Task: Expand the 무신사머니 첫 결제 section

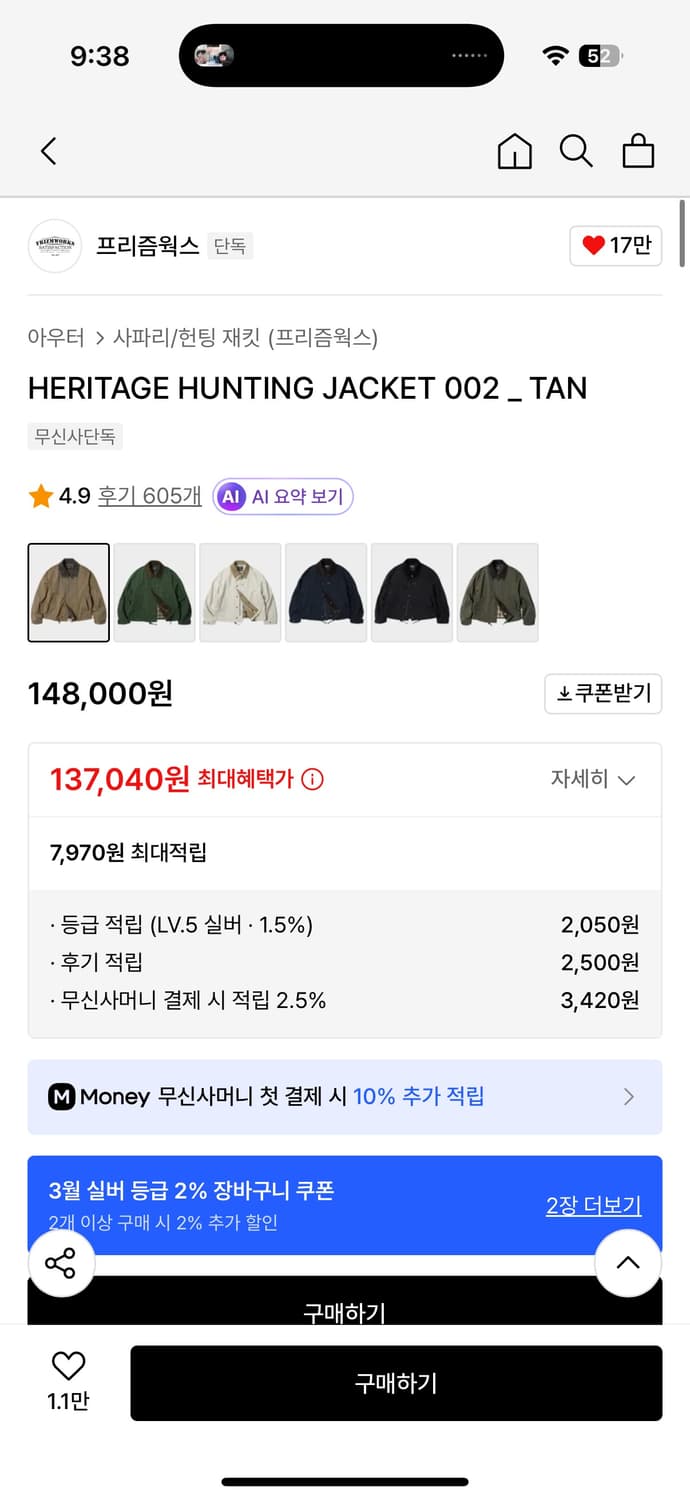Action: [x=628, y=1097]
